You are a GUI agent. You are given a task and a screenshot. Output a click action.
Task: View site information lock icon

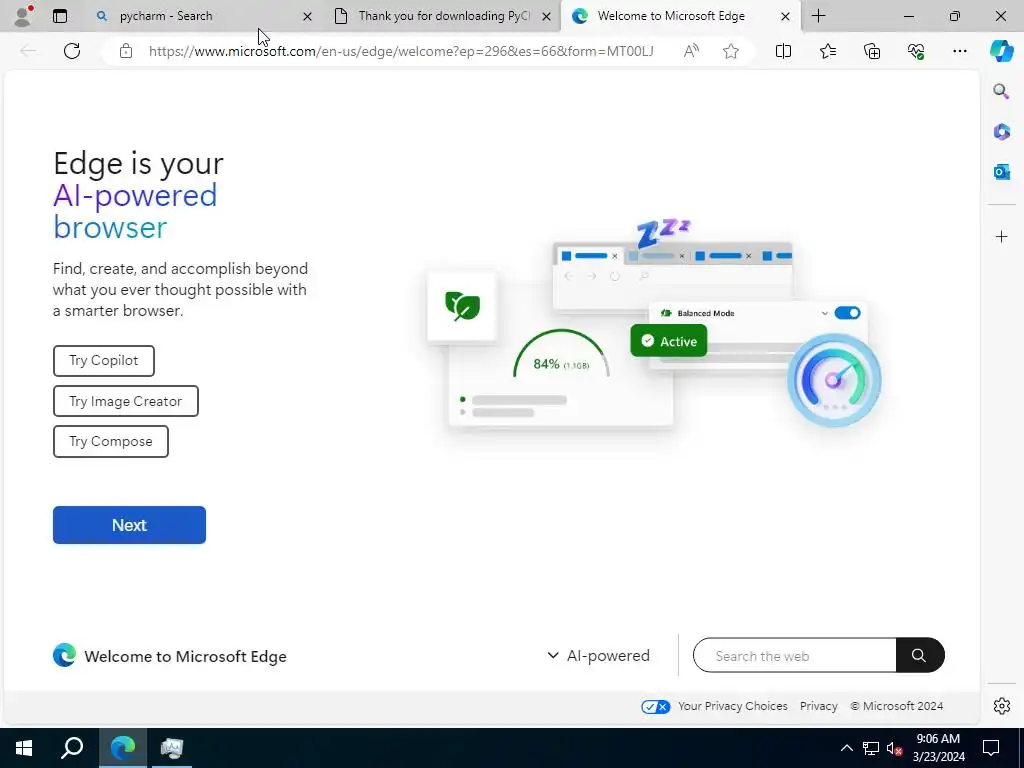point(126,51)
